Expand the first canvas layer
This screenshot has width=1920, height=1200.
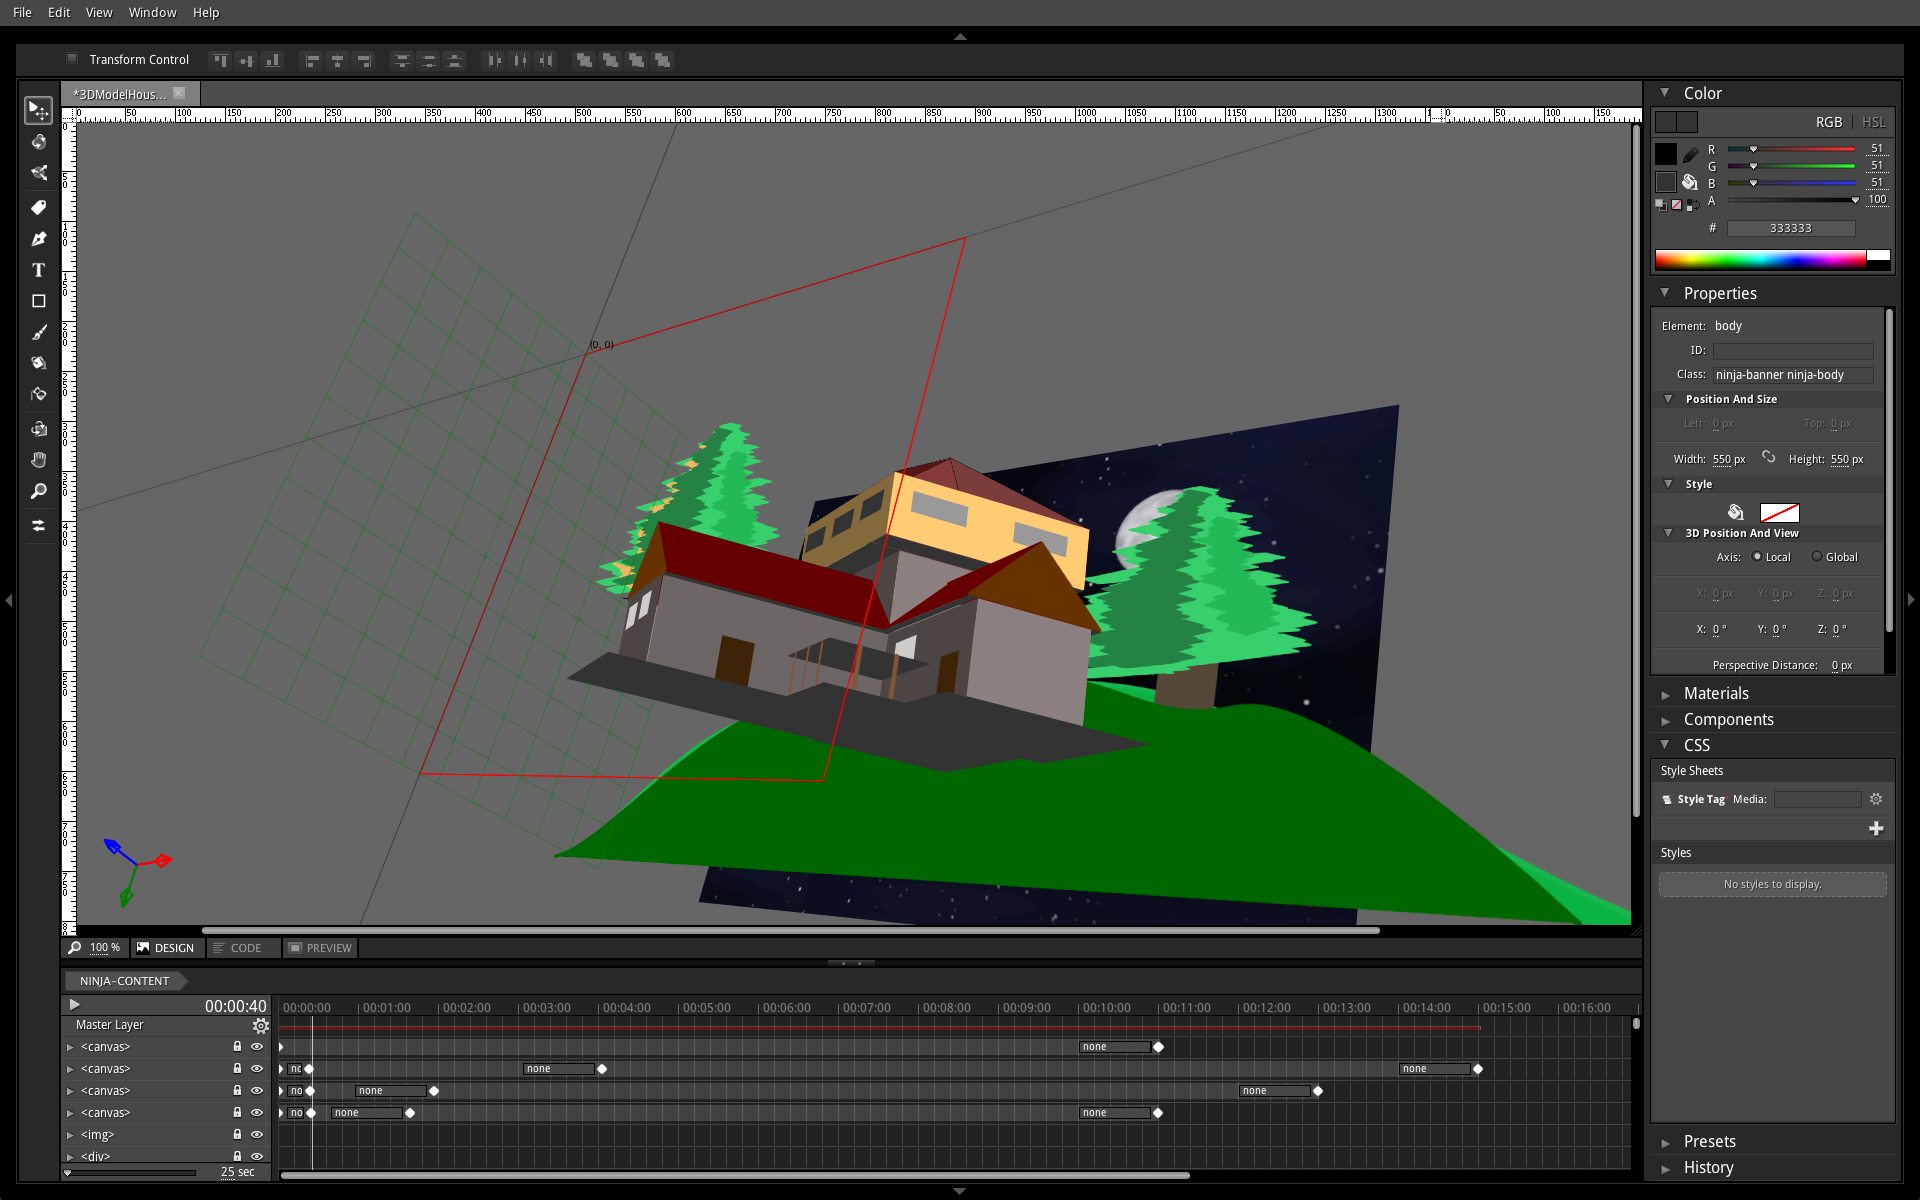70,1047
